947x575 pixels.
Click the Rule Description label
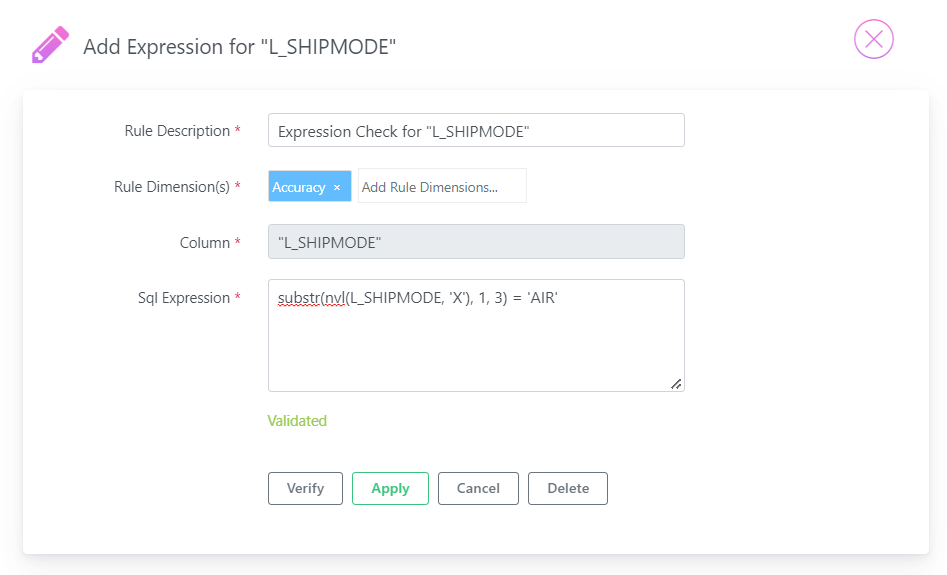click(x=177, y=131)
